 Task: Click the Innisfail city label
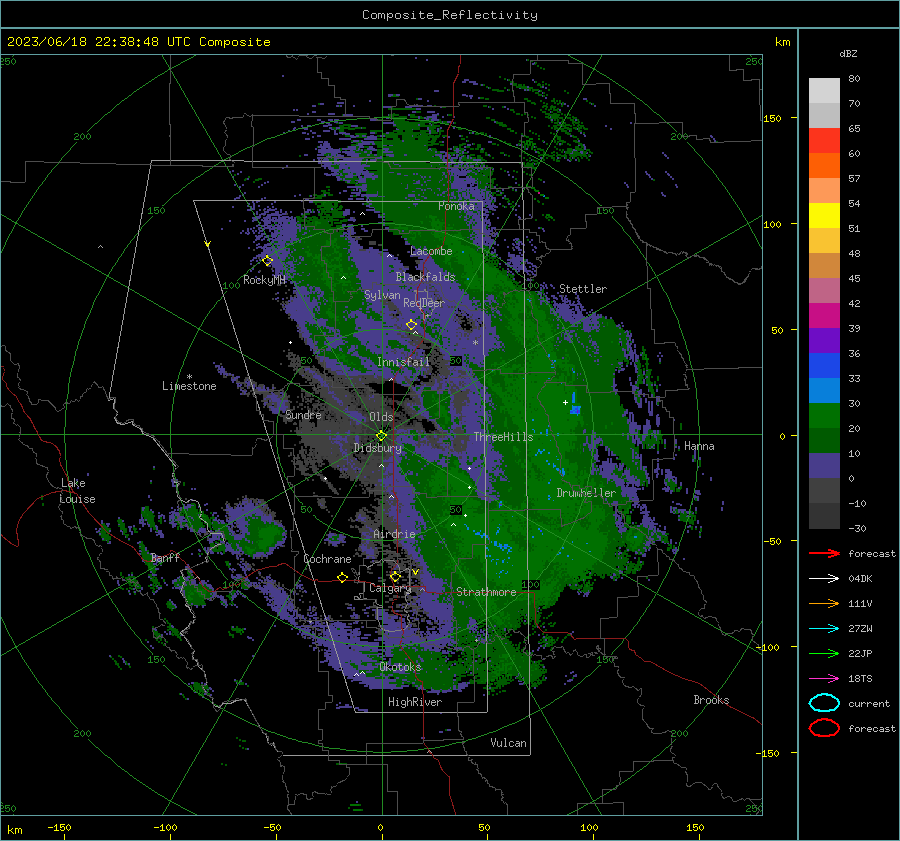(x=403, y=362)
